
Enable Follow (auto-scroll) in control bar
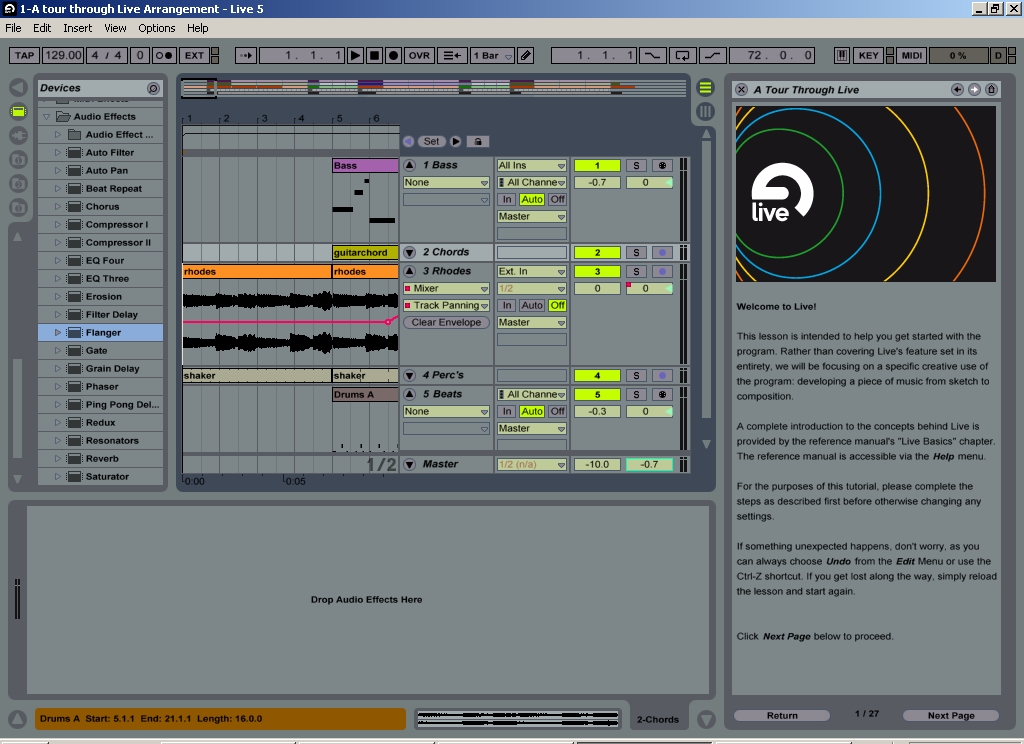click(x=246, y=56)
